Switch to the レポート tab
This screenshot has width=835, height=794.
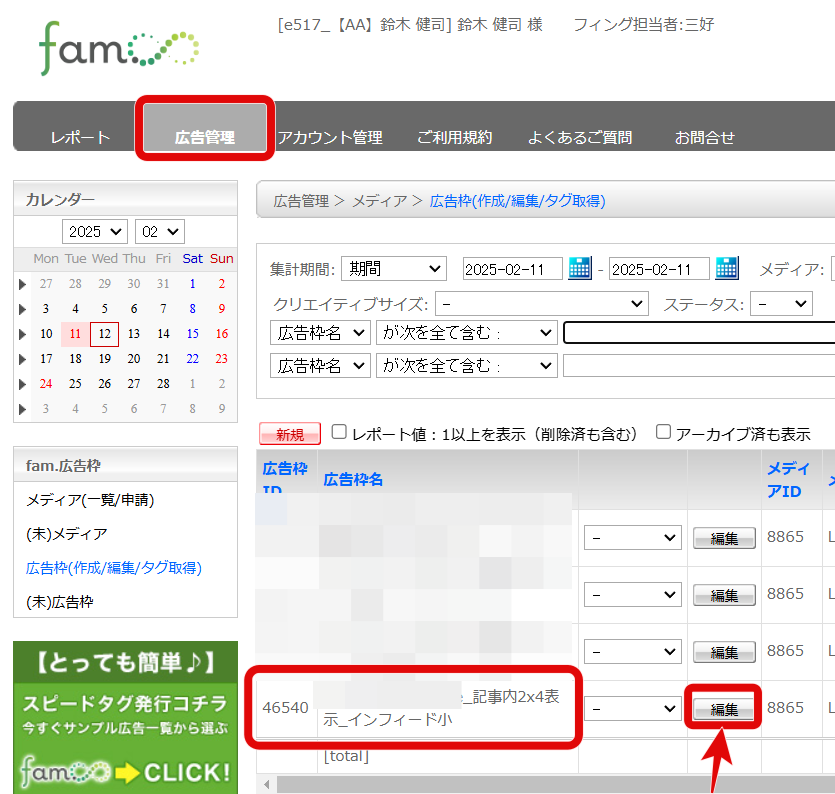(x=80, y=138)
